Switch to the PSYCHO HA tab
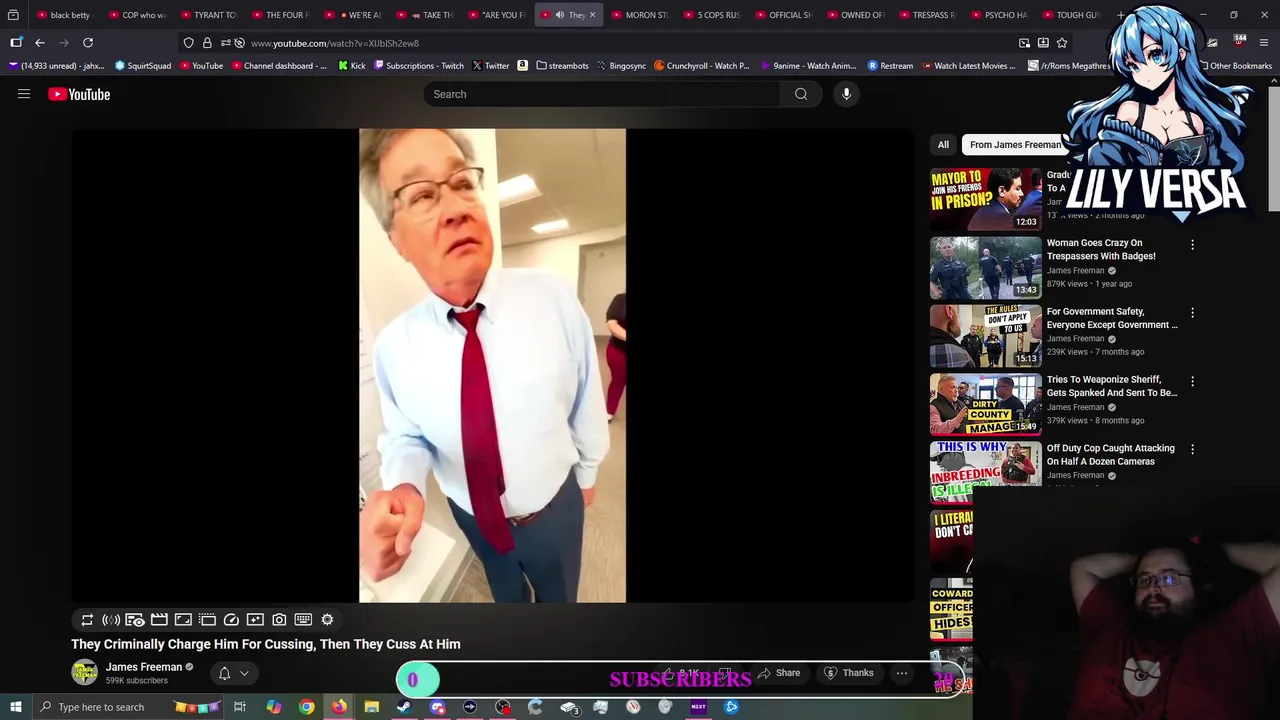Screen dimensions: 1280x720 (x=1001, y=15)
